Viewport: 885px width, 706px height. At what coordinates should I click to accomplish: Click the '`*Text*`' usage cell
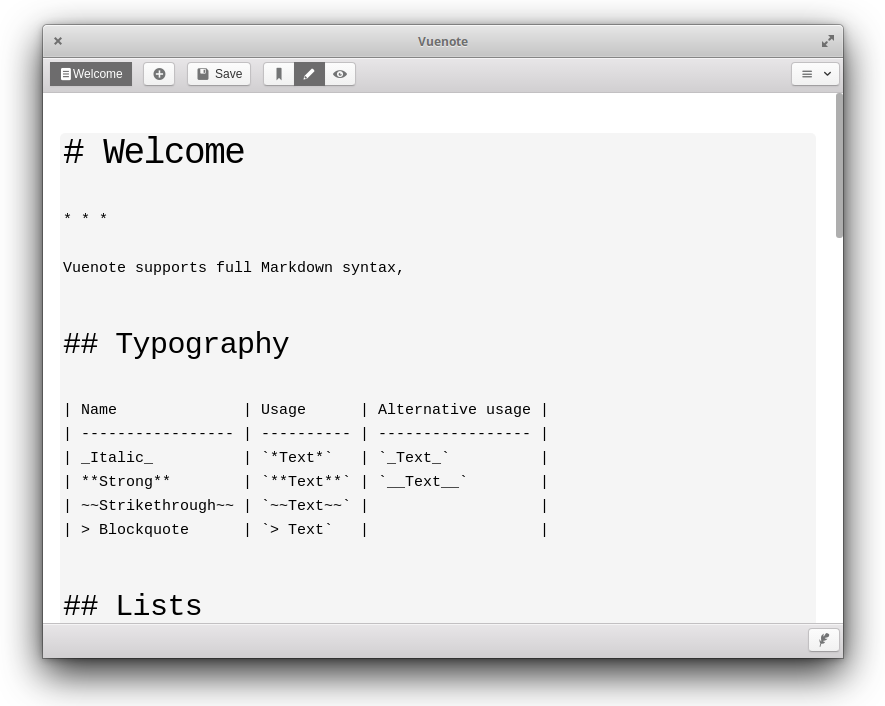point(297,457)
